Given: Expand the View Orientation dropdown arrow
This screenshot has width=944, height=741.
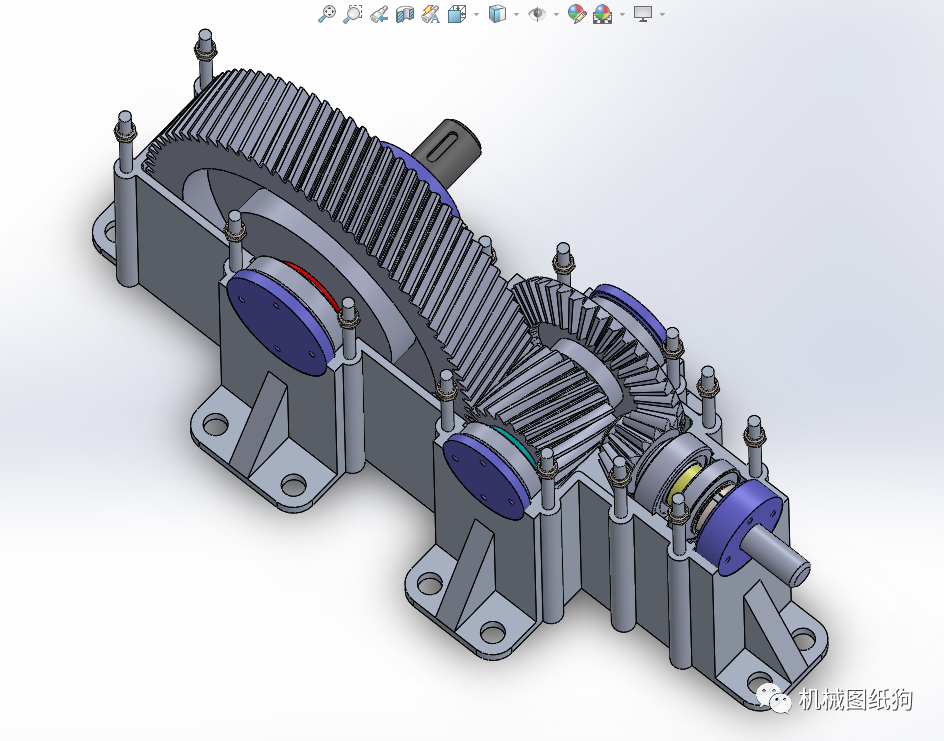Looking at the screenshot, I should pos(476,14).
